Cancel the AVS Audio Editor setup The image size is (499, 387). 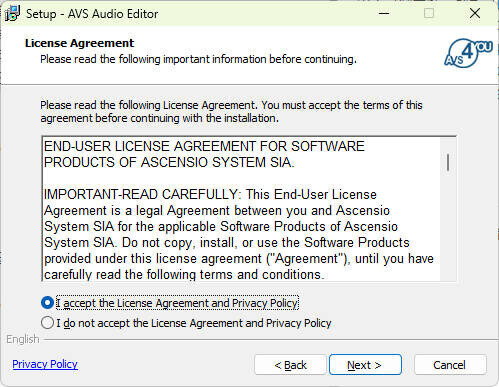[x=450, y=365]
